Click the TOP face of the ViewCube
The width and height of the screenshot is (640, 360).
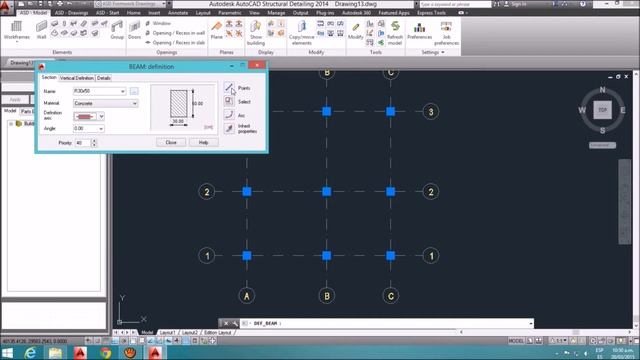pos(602,110)
